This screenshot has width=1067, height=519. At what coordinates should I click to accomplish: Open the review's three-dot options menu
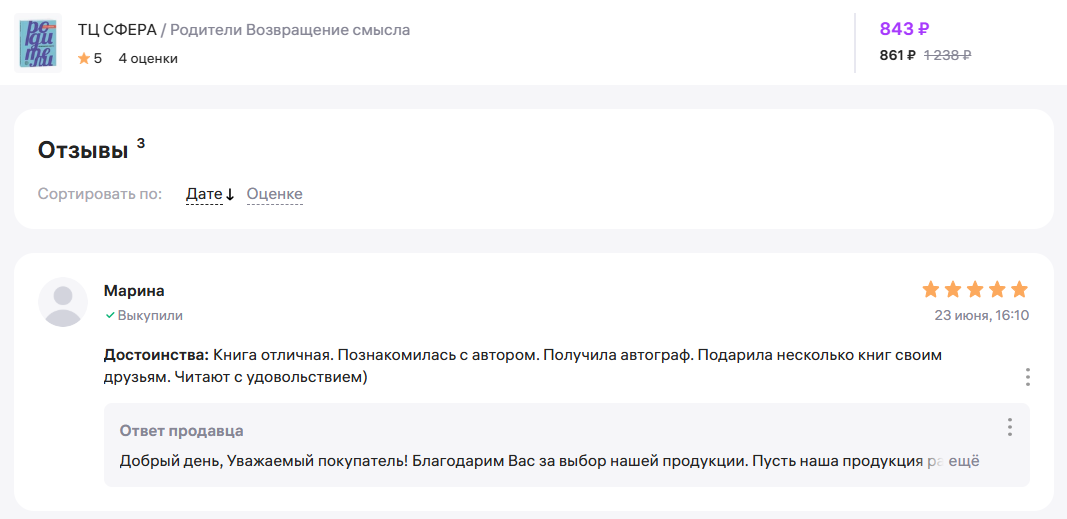point(1027,377)
